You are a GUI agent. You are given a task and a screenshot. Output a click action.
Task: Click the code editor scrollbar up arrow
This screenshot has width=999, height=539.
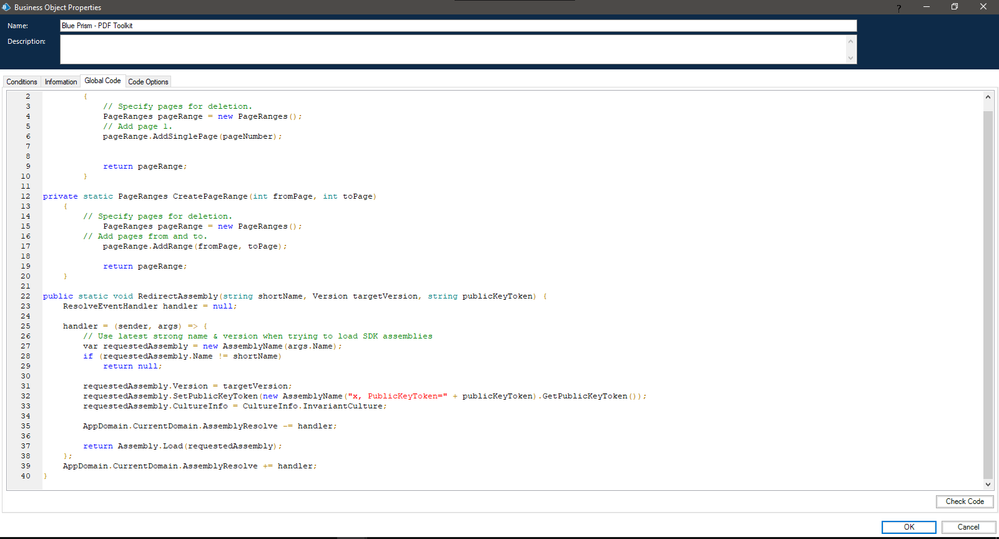pyautogui.click(x=989, y=94)
